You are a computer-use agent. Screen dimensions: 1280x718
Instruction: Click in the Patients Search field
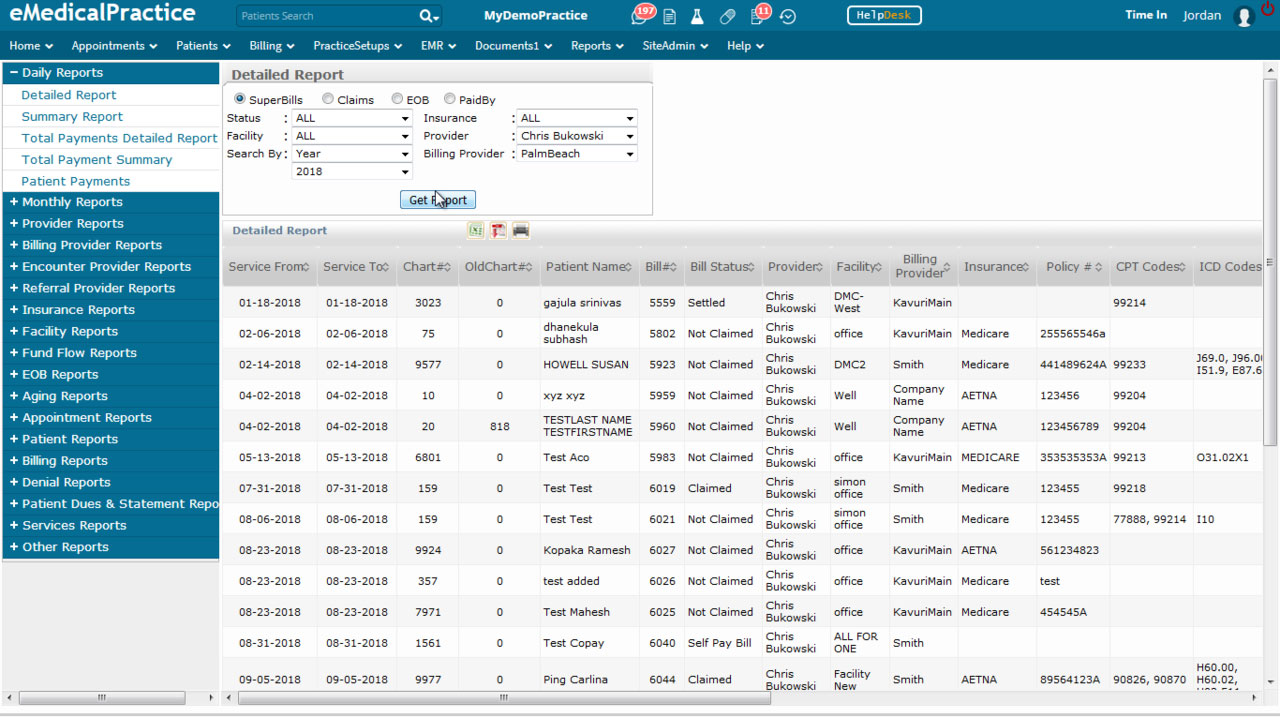[x=328, y=16]
